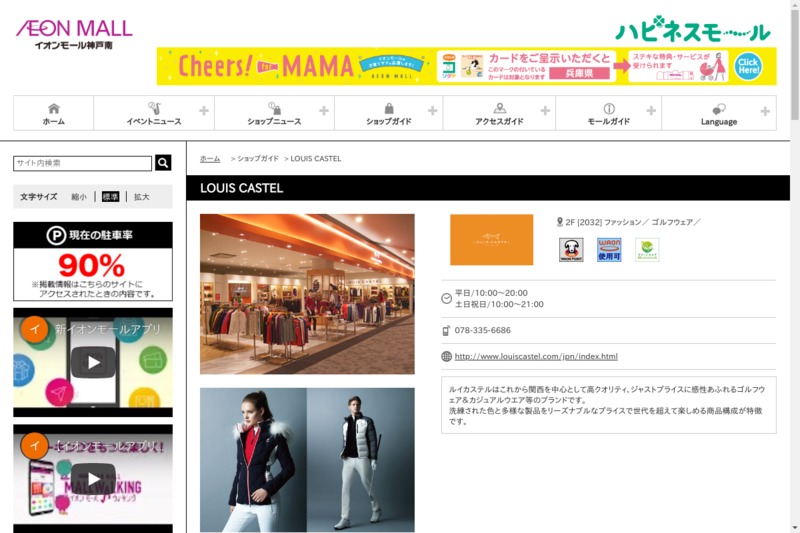The width and height of the screenshot is (800, 533).
Task: Click the LOUIS CASTEL store interior photo
Action: pos(307,294)
